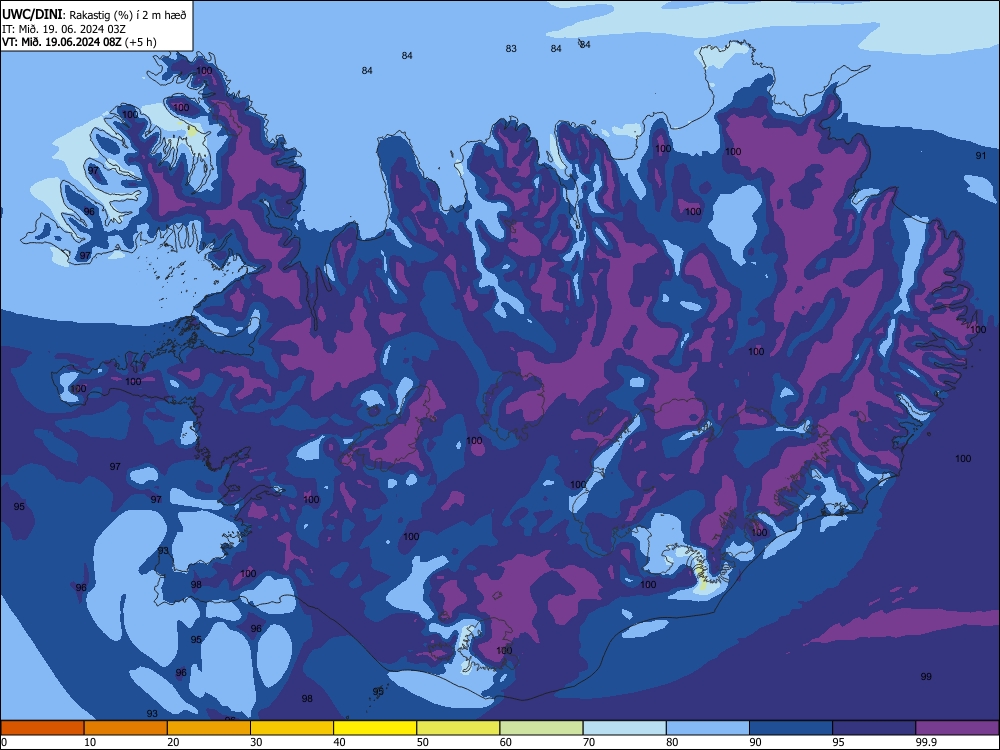Choose the medium blue 90–95 legend swatch
The width and height of the screenshot is (1000, 750).
[x=791, y=728]
